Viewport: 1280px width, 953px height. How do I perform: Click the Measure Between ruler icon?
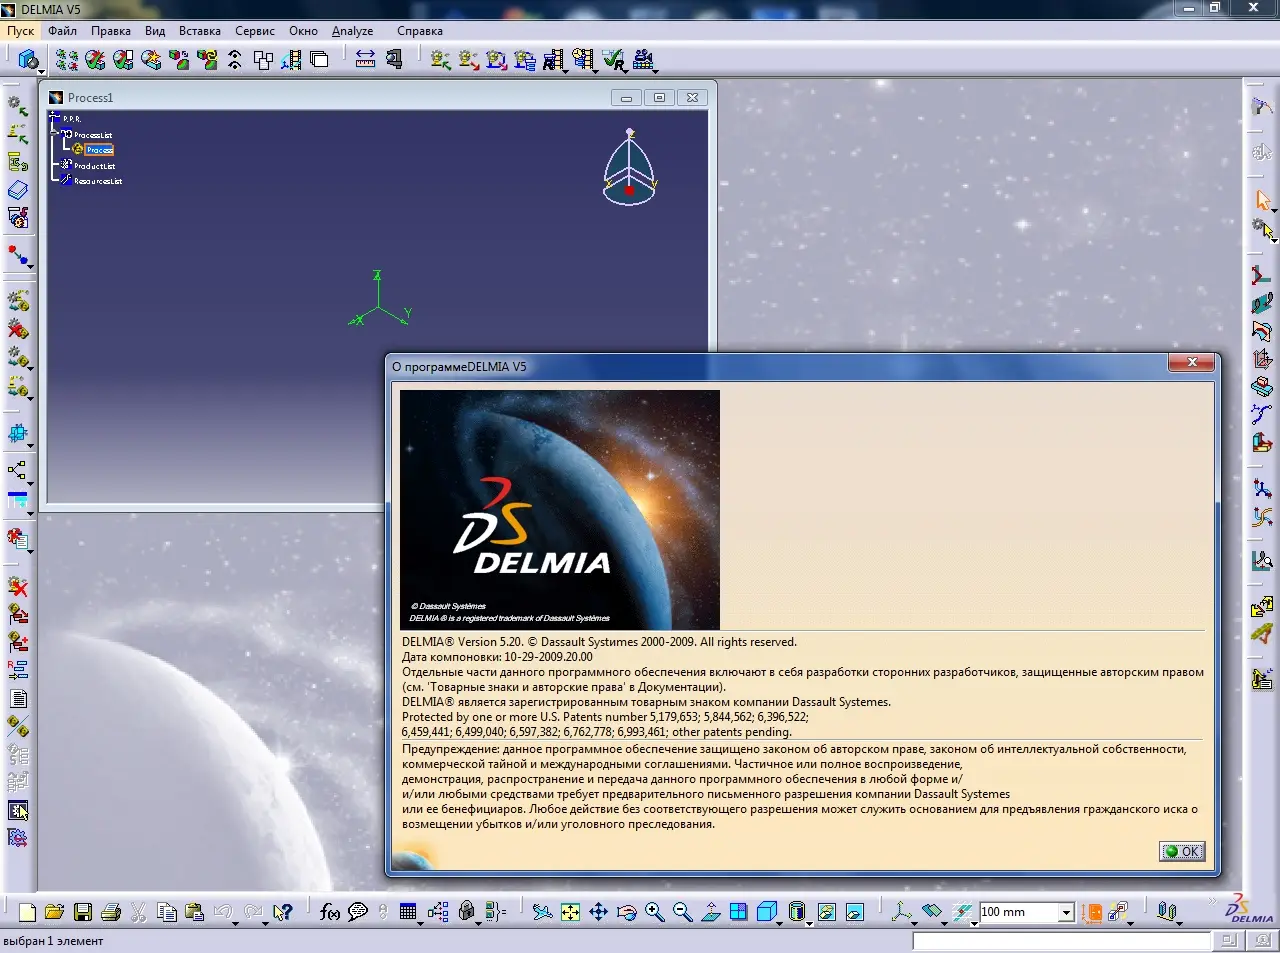point(365,60)
